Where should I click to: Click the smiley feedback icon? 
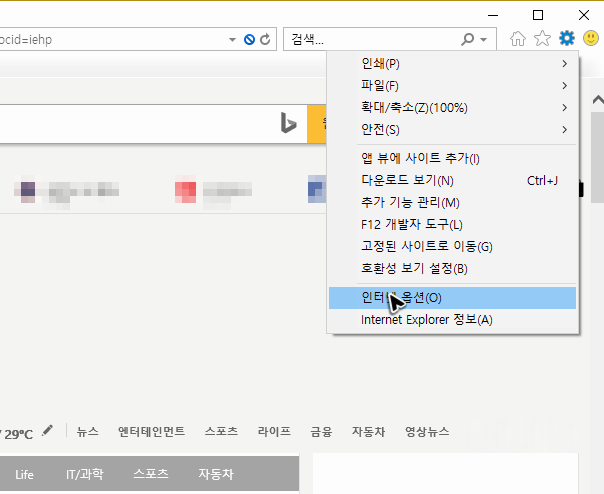tap(591, 38)
